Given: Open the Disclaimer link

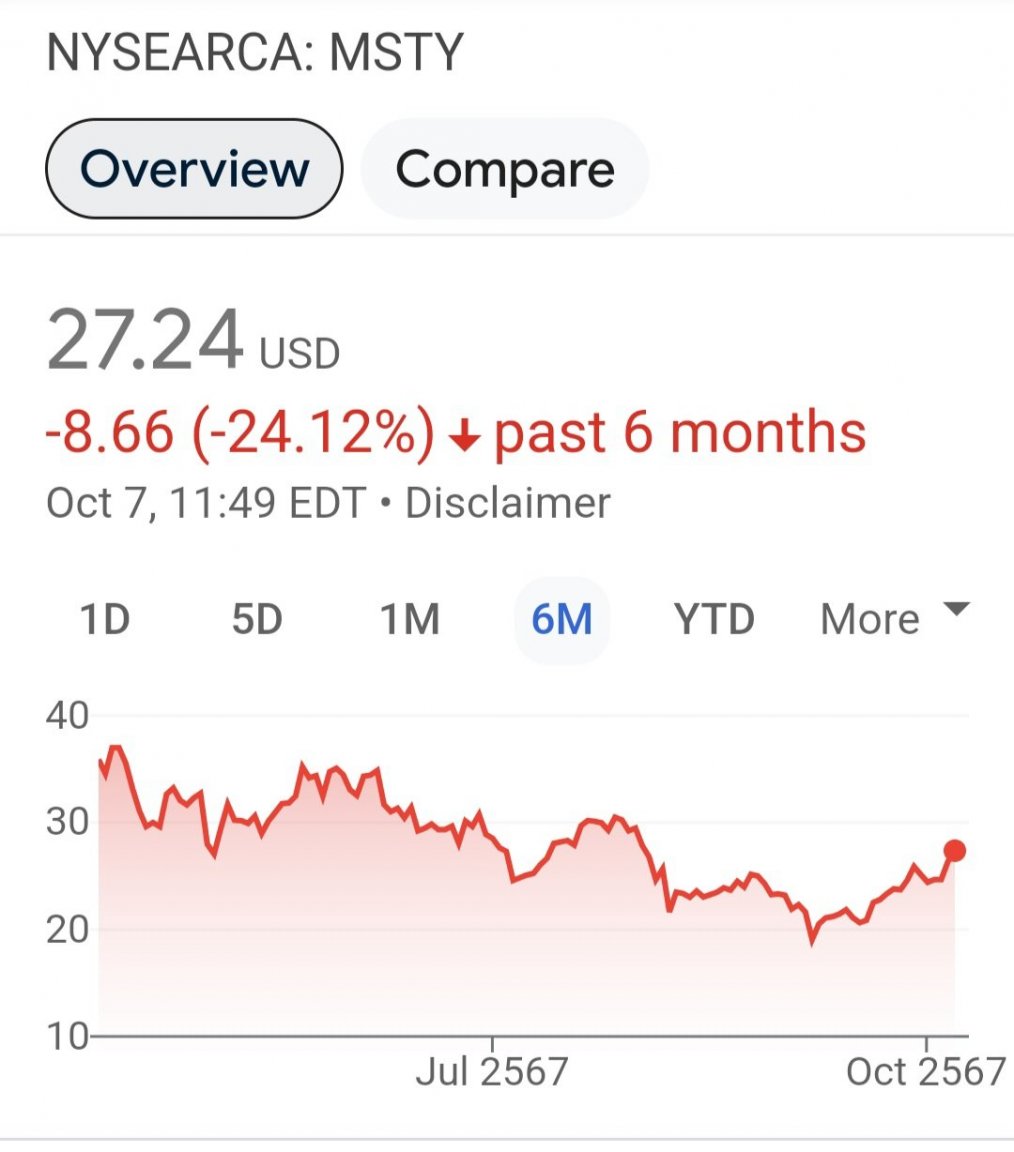Looking at the screenshot, I should (508, 503).
